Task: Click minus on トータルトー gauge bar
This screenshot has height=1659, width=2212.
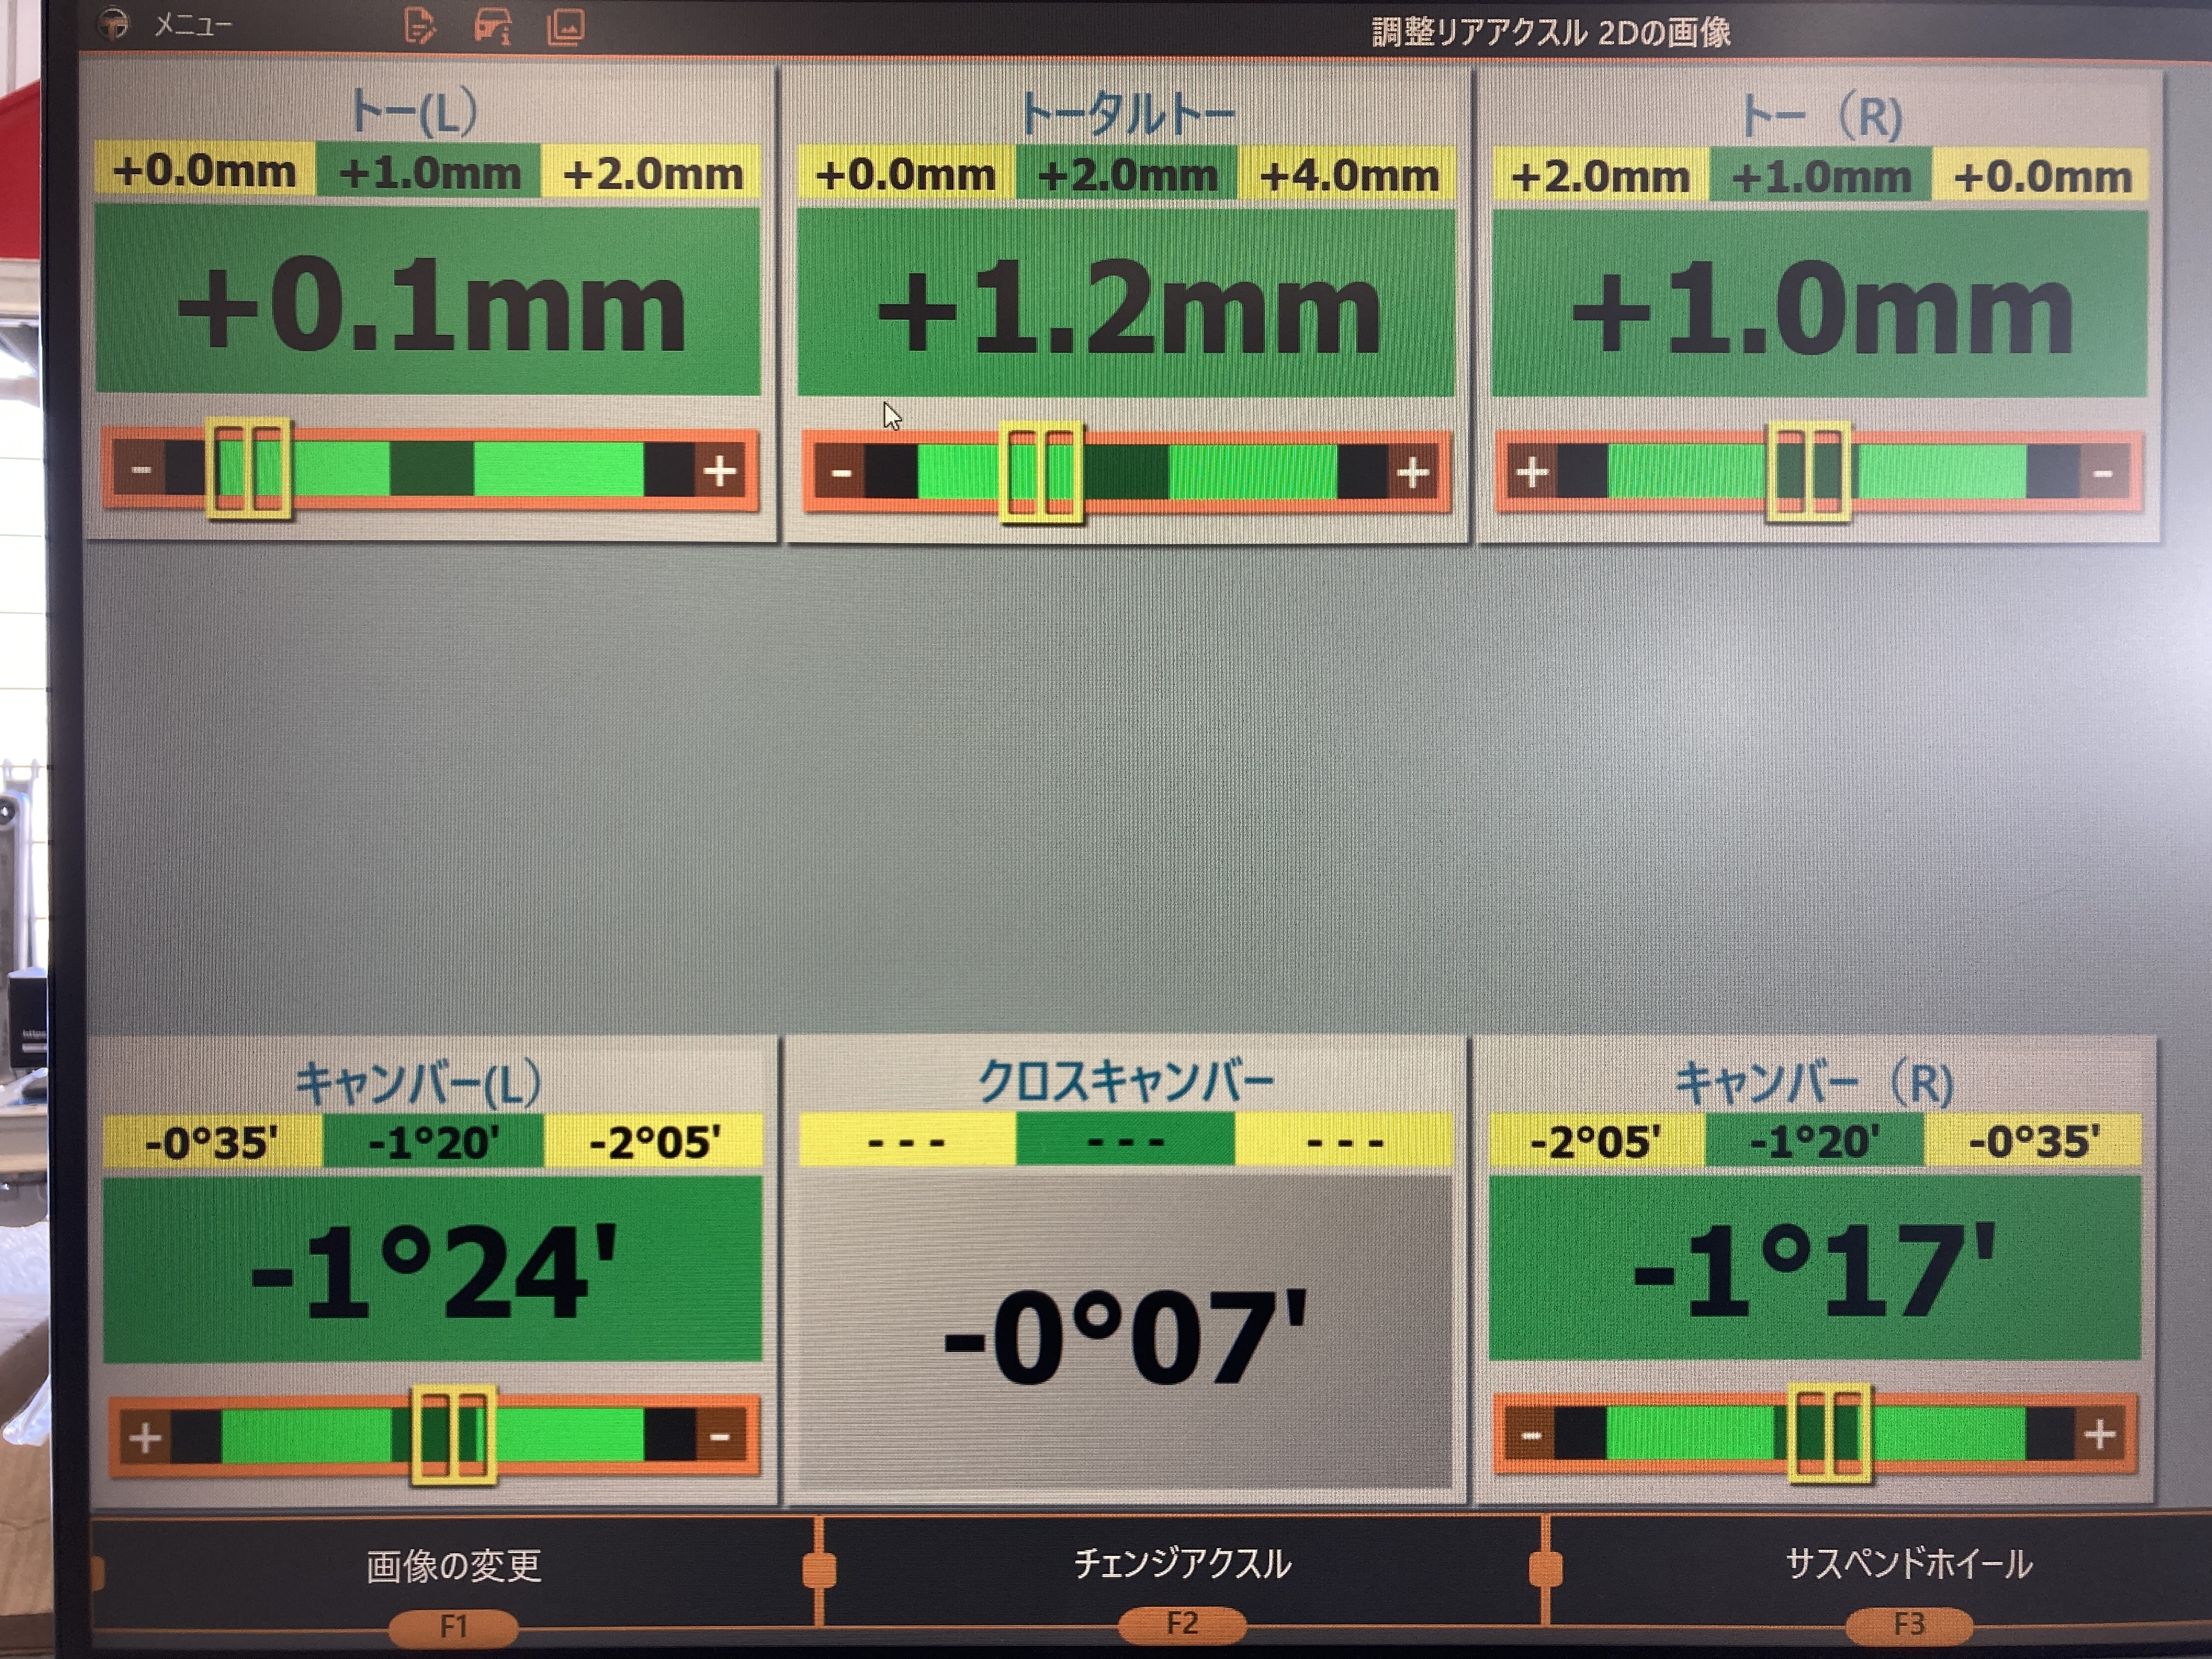Action: click(x=841, y=472)
